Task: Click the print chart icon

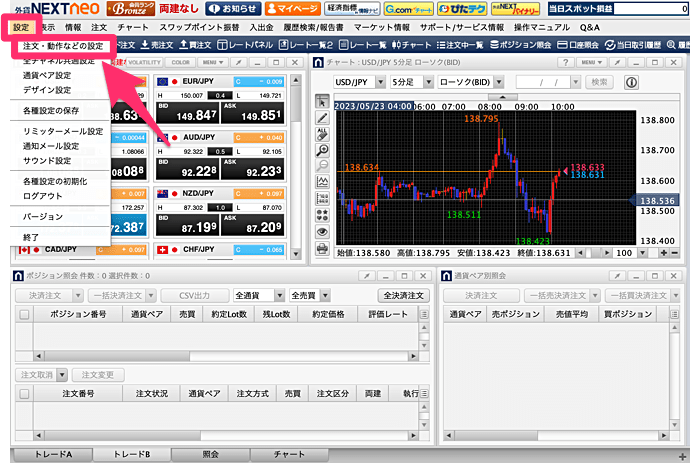Action: (x=322, y=248)
